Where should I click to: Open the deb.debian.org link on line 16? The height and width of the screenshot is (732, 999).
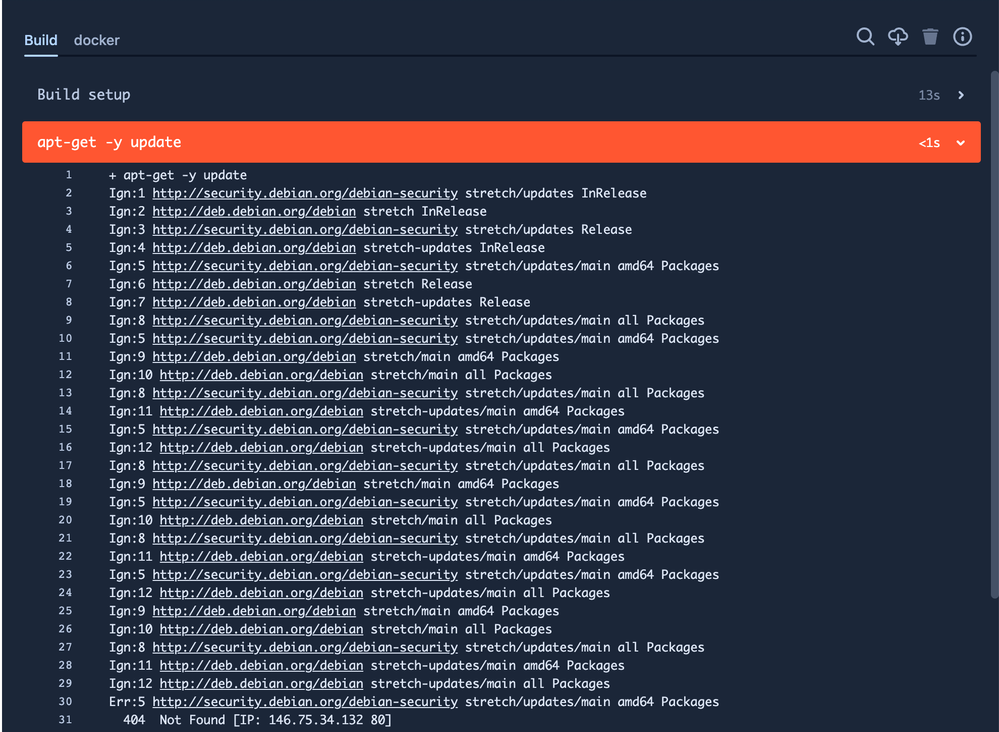click(261, 447)
